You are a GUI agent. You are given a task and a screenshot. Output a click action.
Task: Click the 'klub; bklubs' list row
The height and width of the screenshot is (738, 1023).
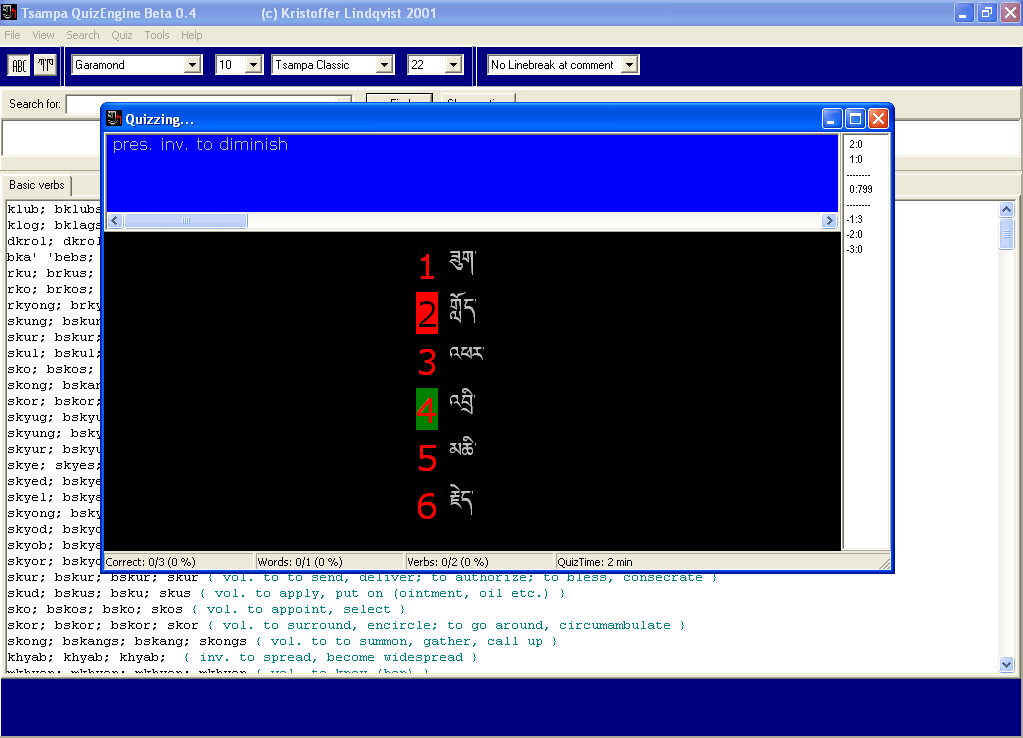(x=54, y=209)
